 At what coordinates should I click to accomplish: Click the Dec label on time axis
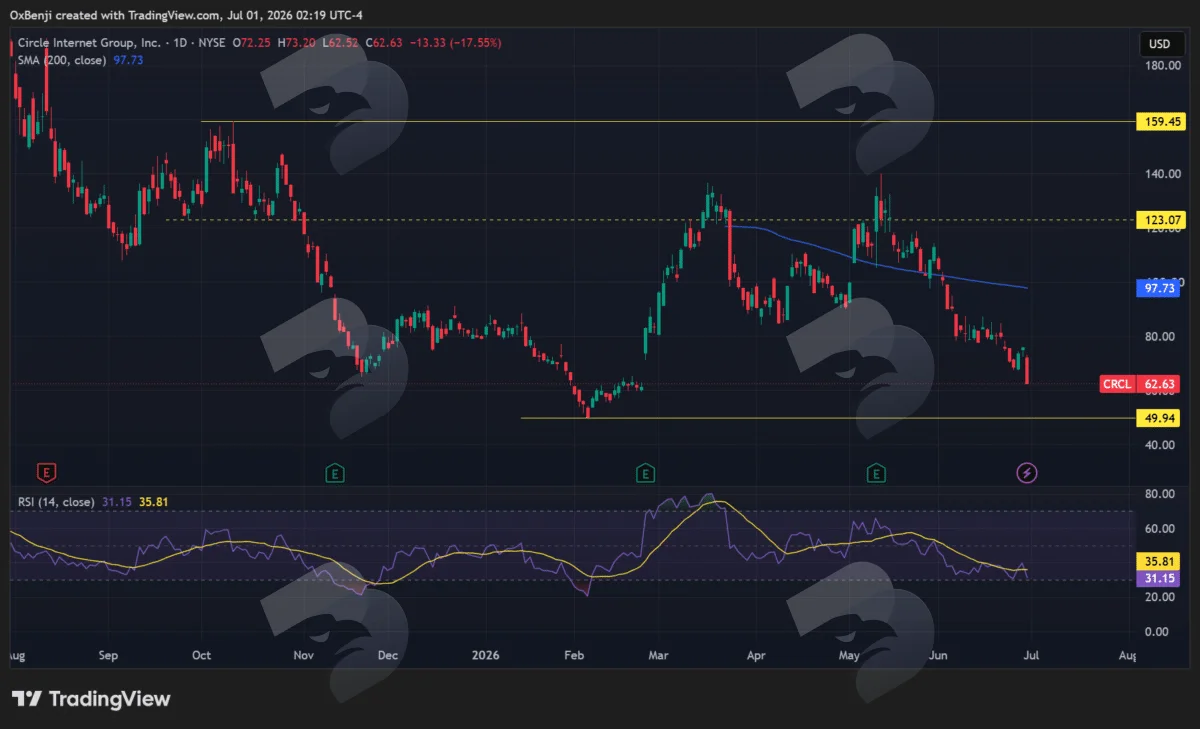point(388,656)
